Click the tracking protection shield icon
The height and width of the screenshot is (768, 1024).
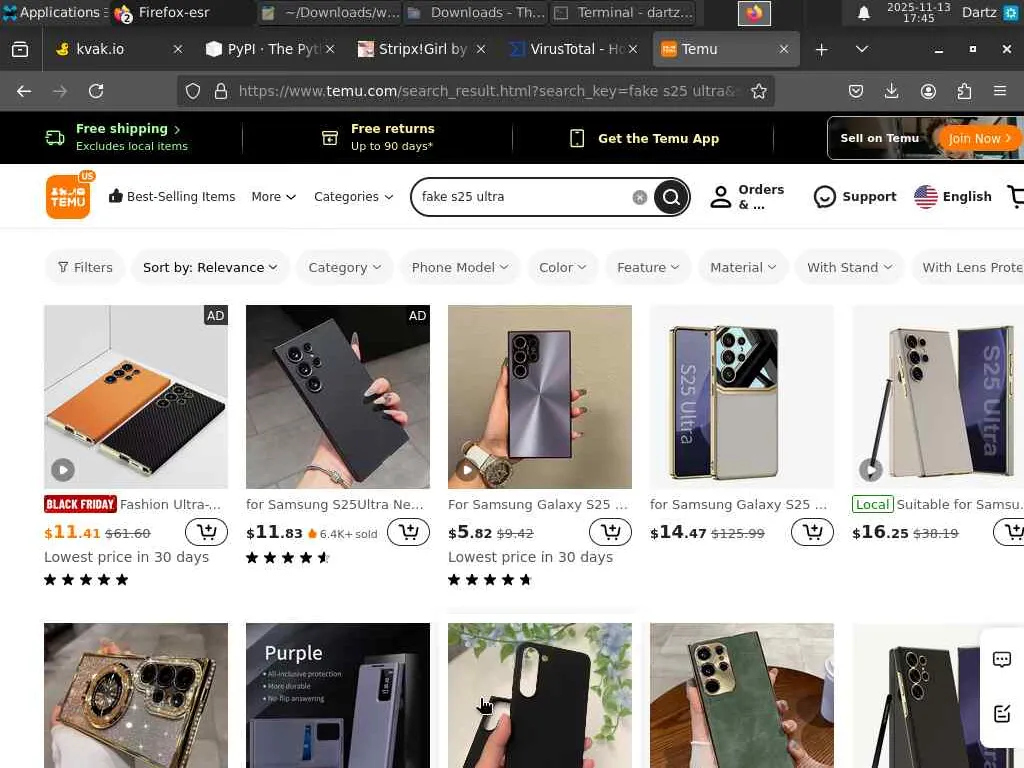(x=193, y=91)
